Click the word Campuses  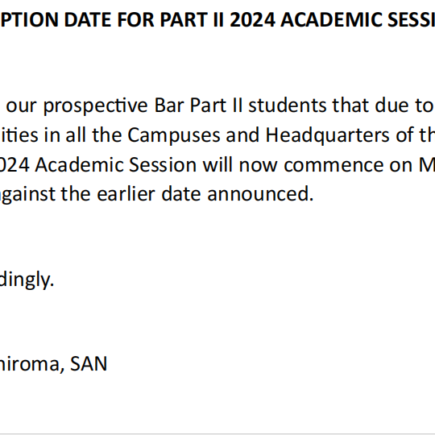pyautogui.click(x=174, y=136)
